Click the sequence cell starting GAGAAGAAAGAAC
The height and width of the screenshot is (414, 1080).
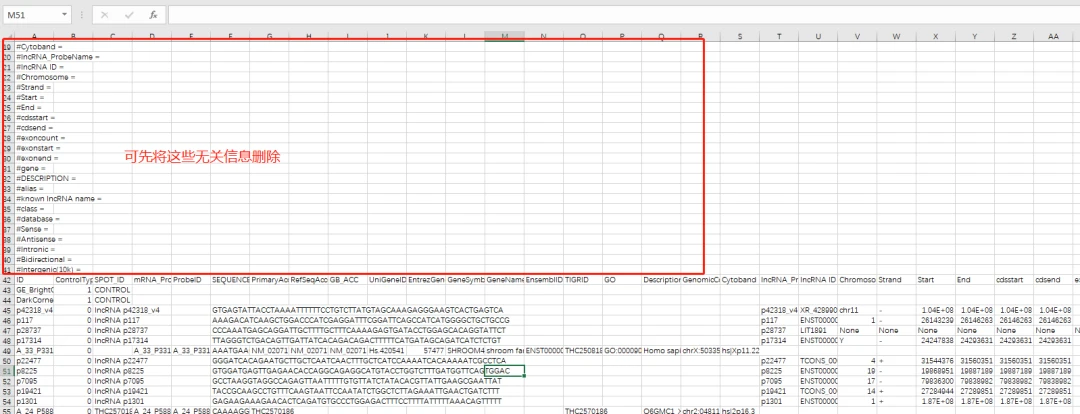356,400
